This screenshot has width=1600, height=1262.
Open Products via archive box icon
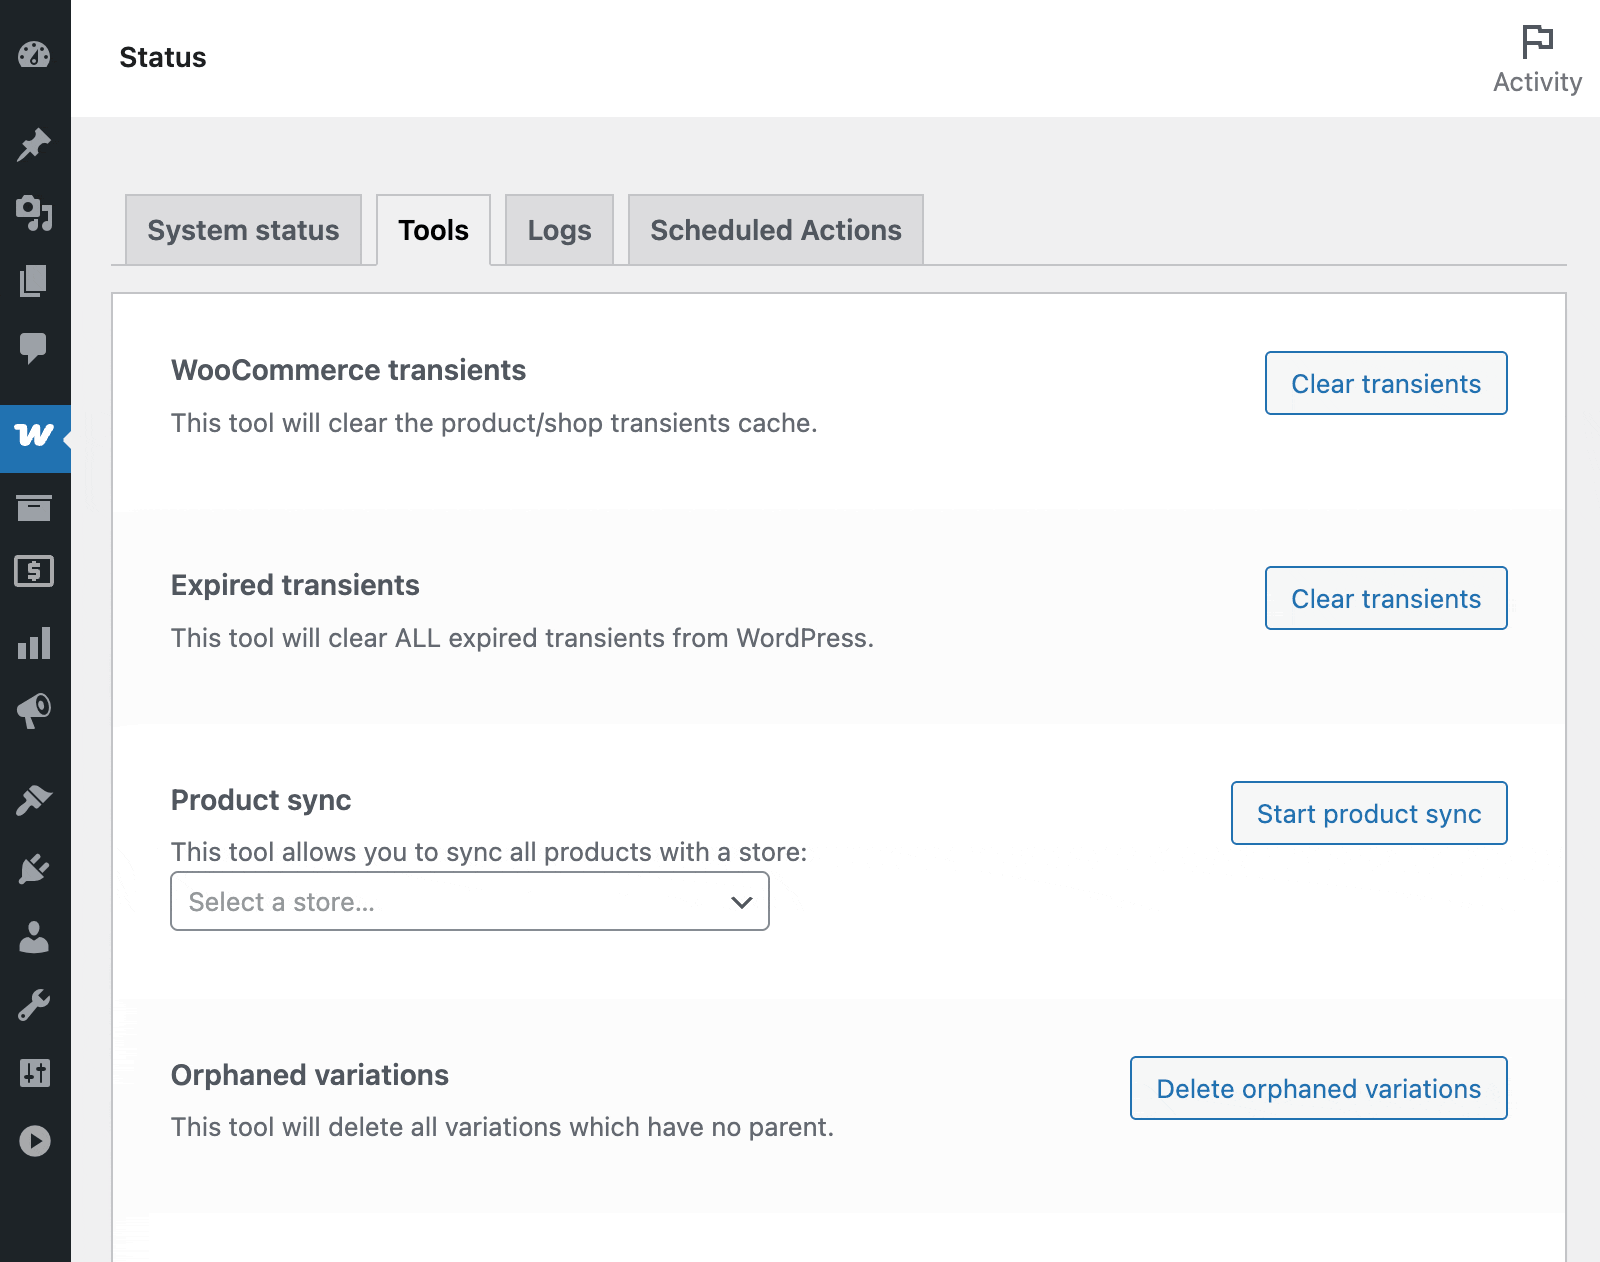tap(35, 507)
